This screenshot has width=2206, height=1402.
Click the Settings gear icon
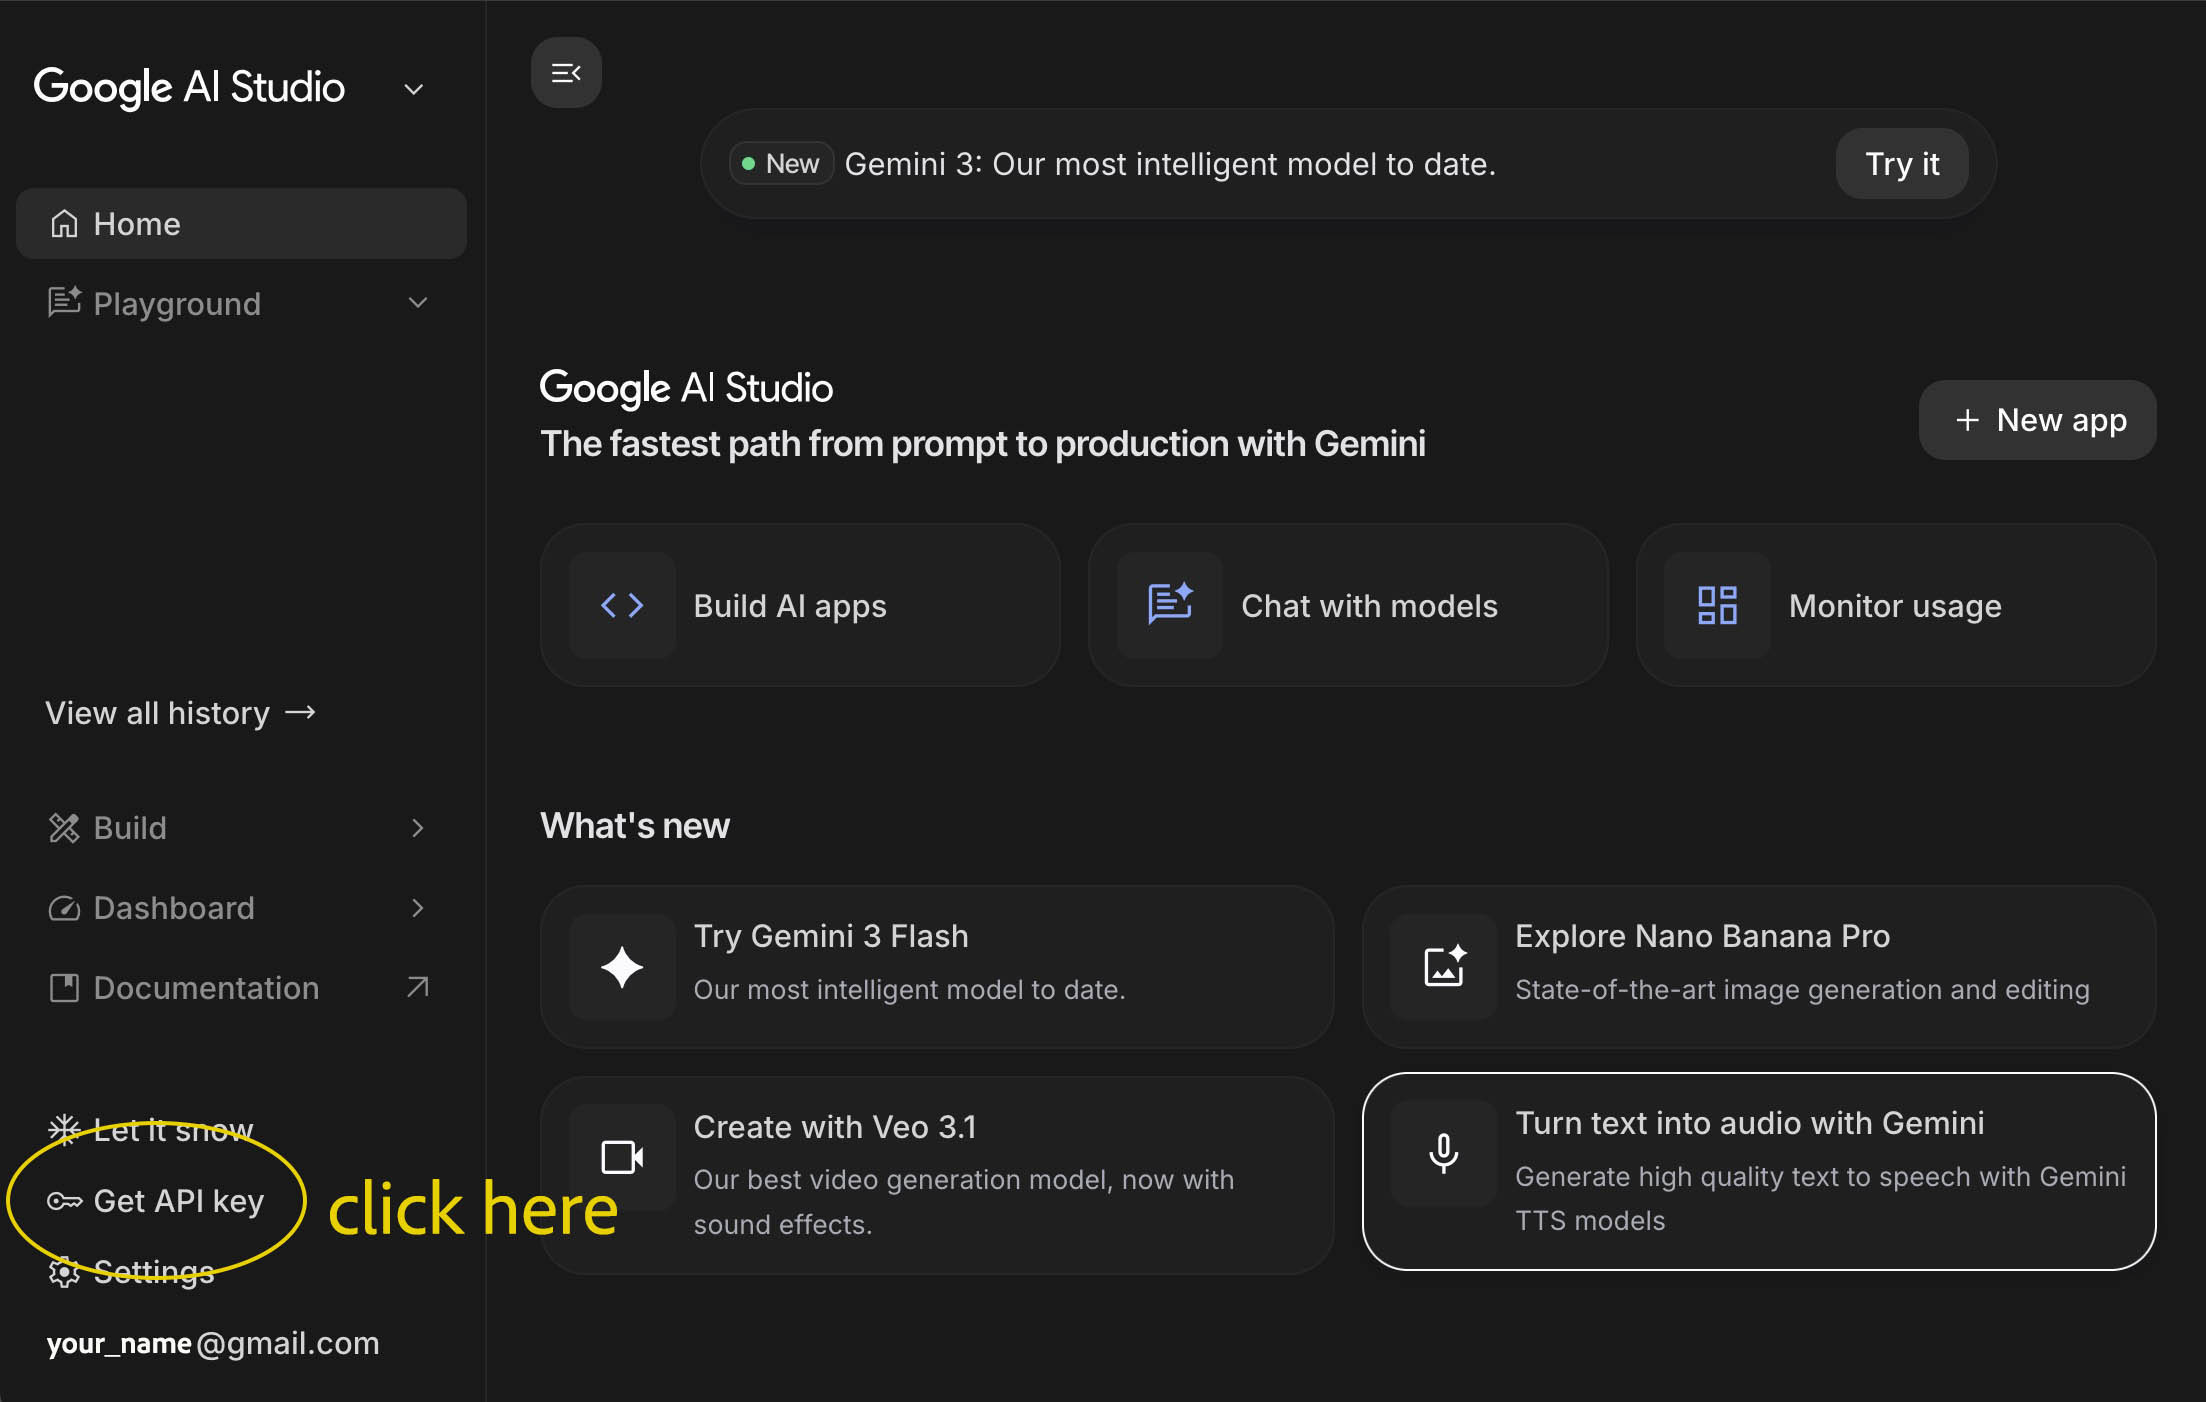(64, 1272)
